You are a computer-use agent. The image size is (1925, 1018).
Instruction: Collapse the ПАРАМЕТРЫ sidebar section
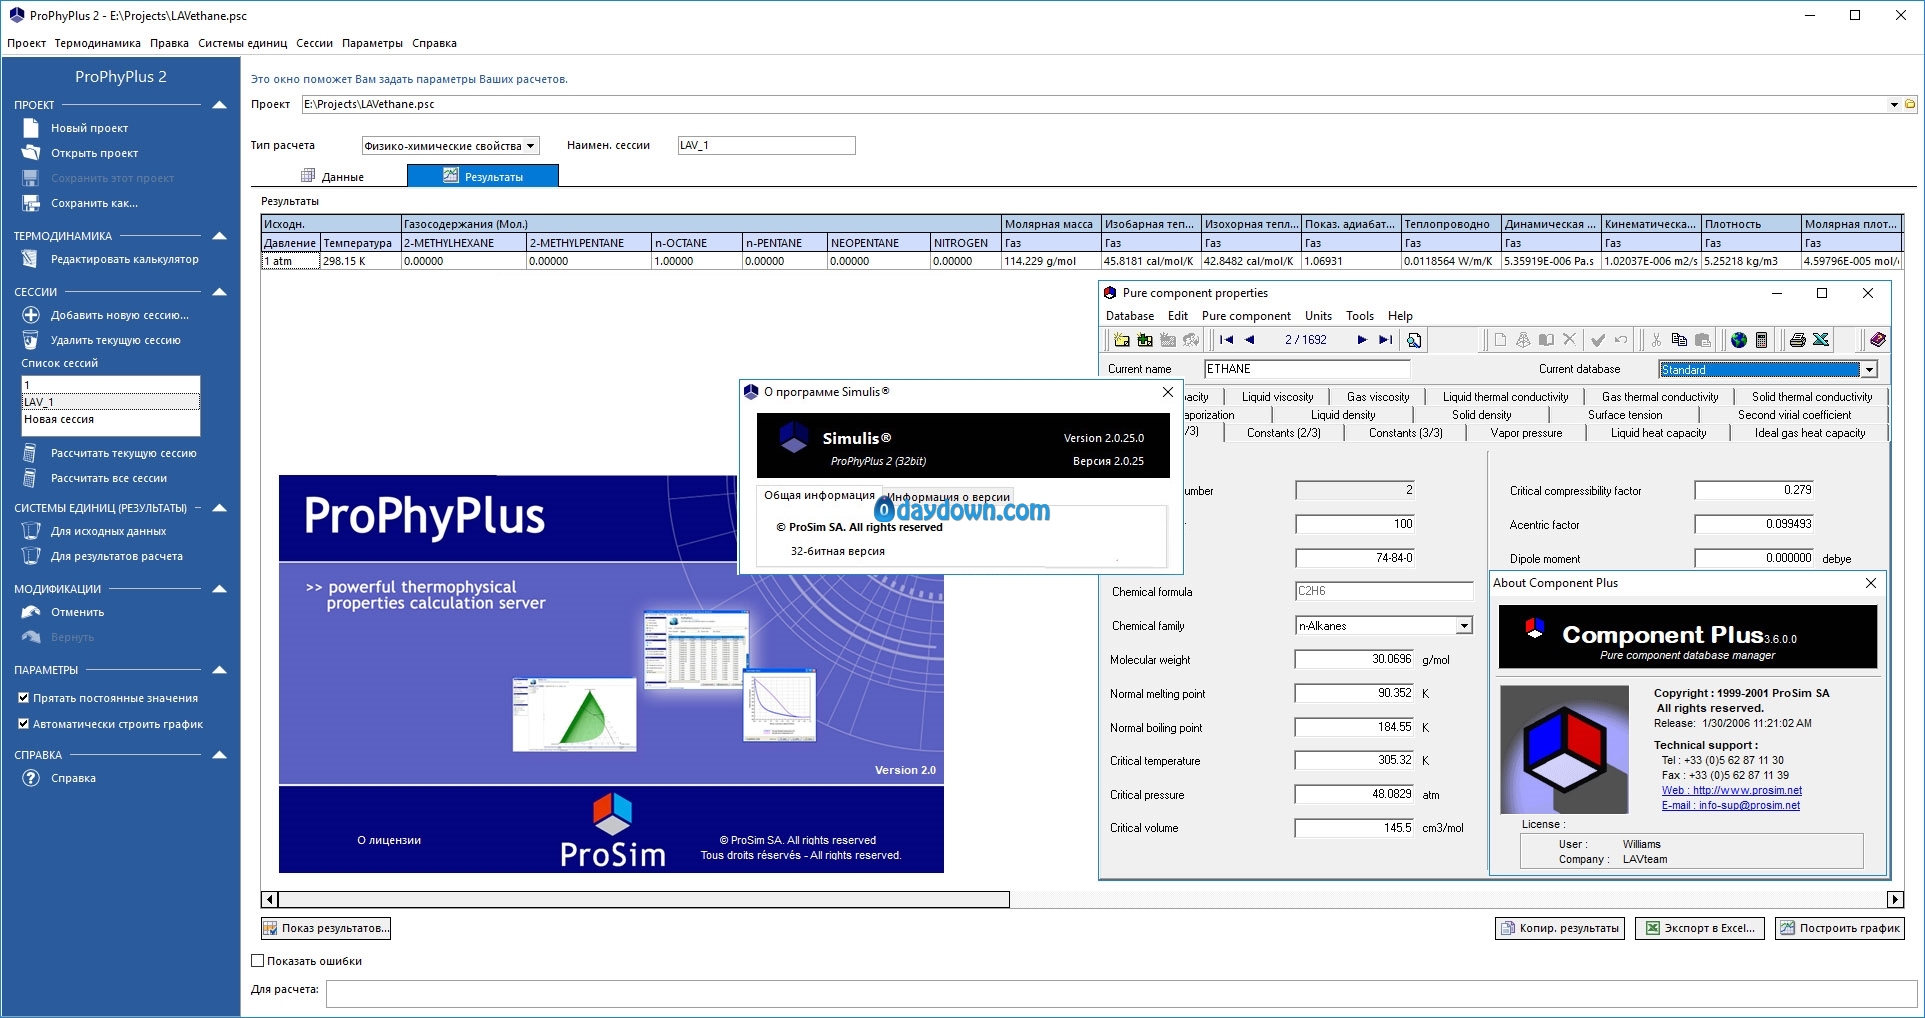tap(220, 670)
